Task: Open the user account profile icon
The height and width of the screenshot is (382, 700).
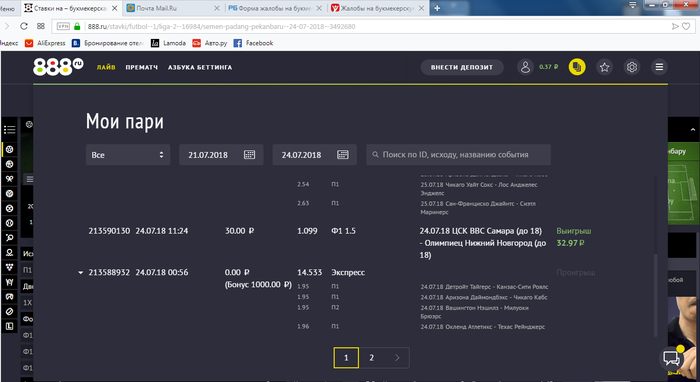Action: coord(525,67)
